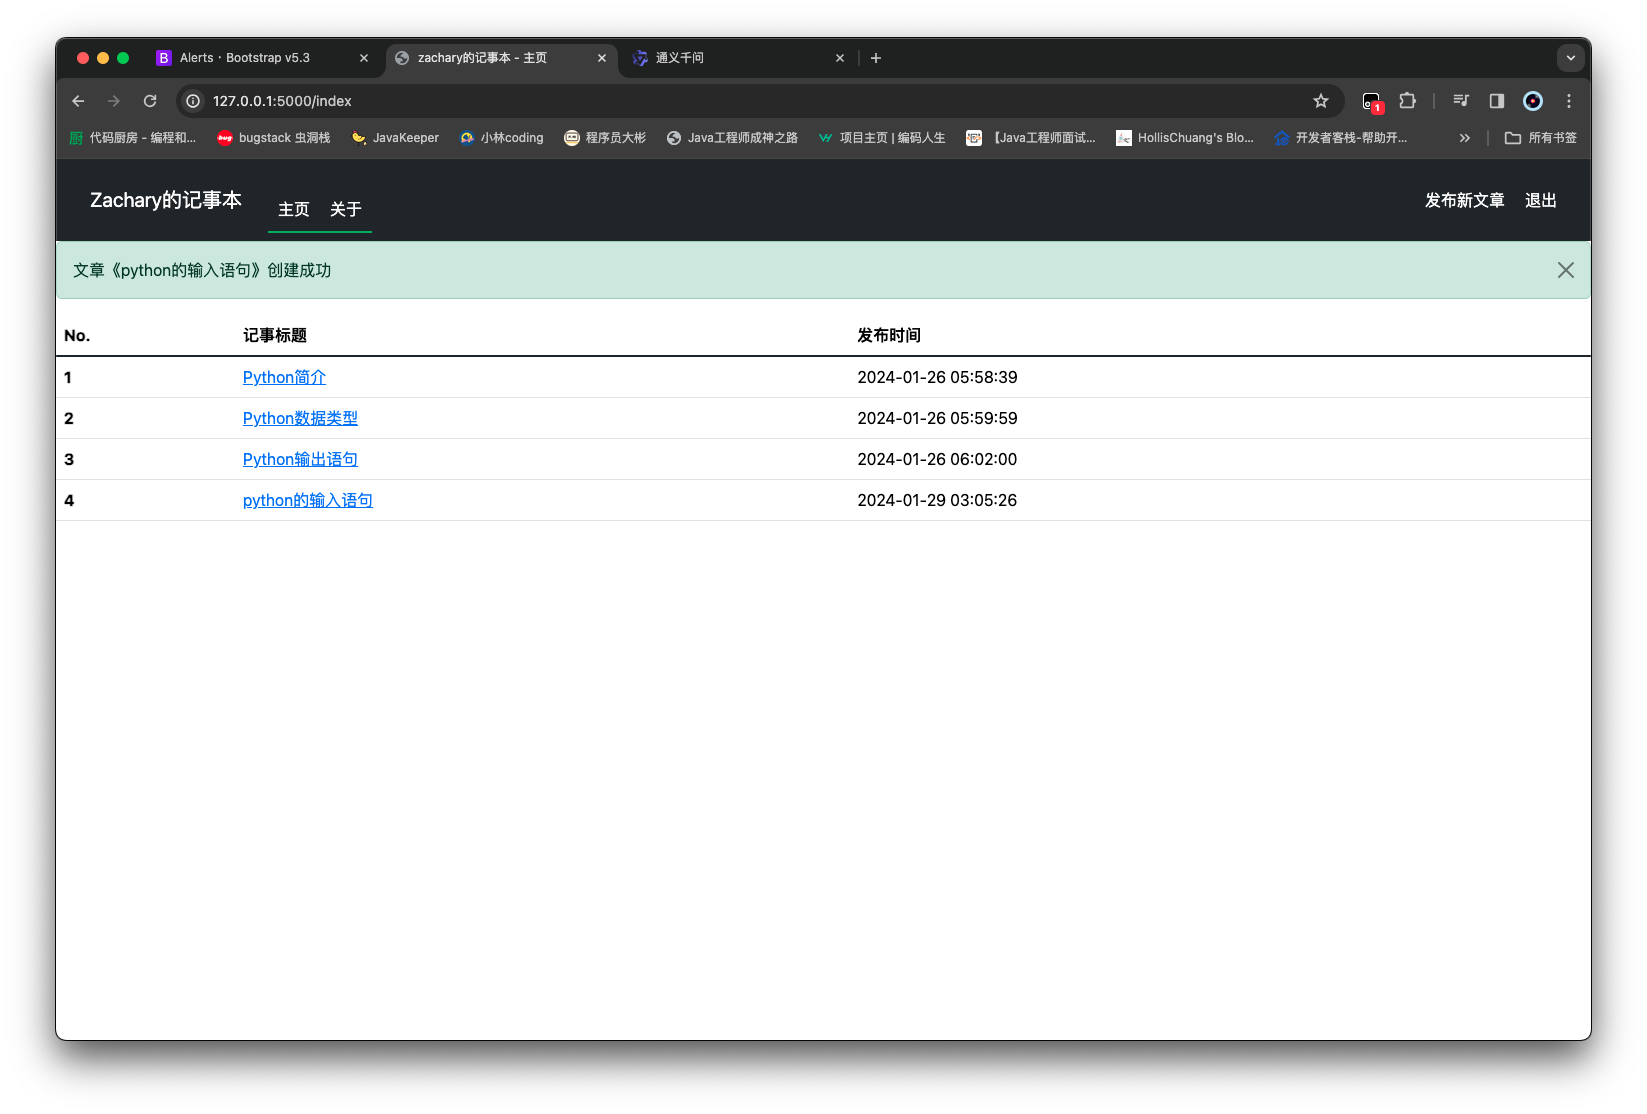Click the Zachary的记事本 brand title
The width and height of the screenshot is (1647, 1114).
pos(166,200)
